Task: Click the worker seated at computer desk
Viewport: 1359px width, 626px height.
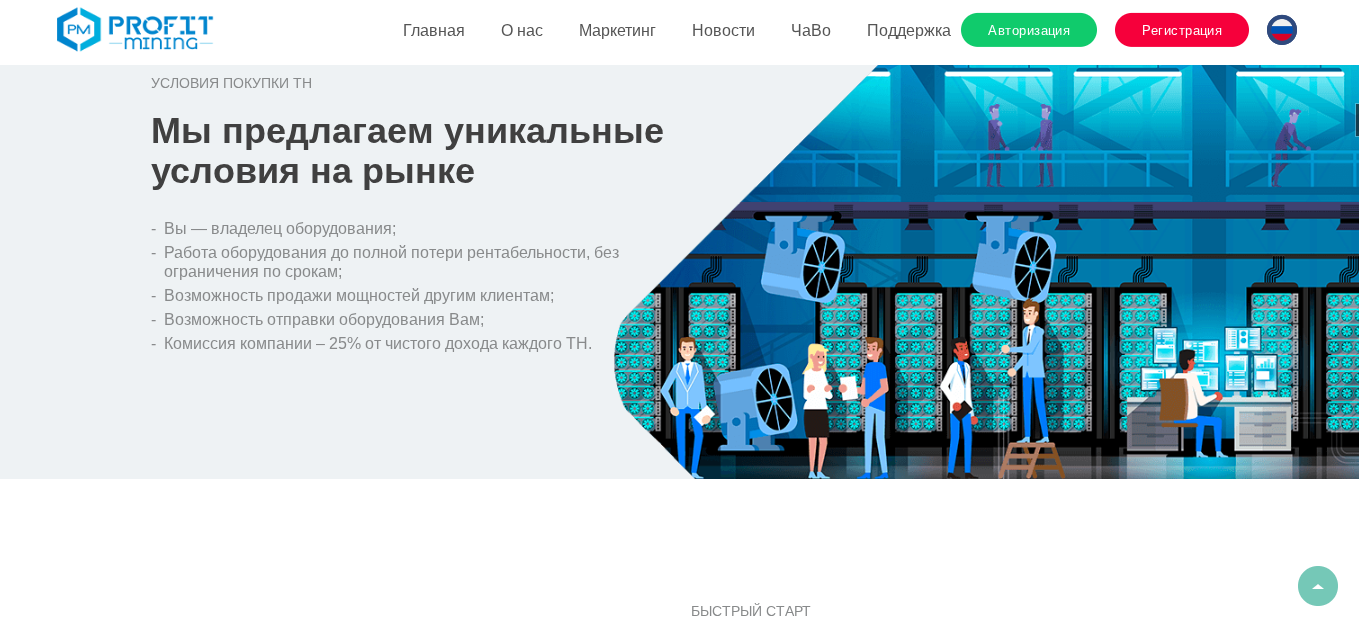Action: [1193, 401]
